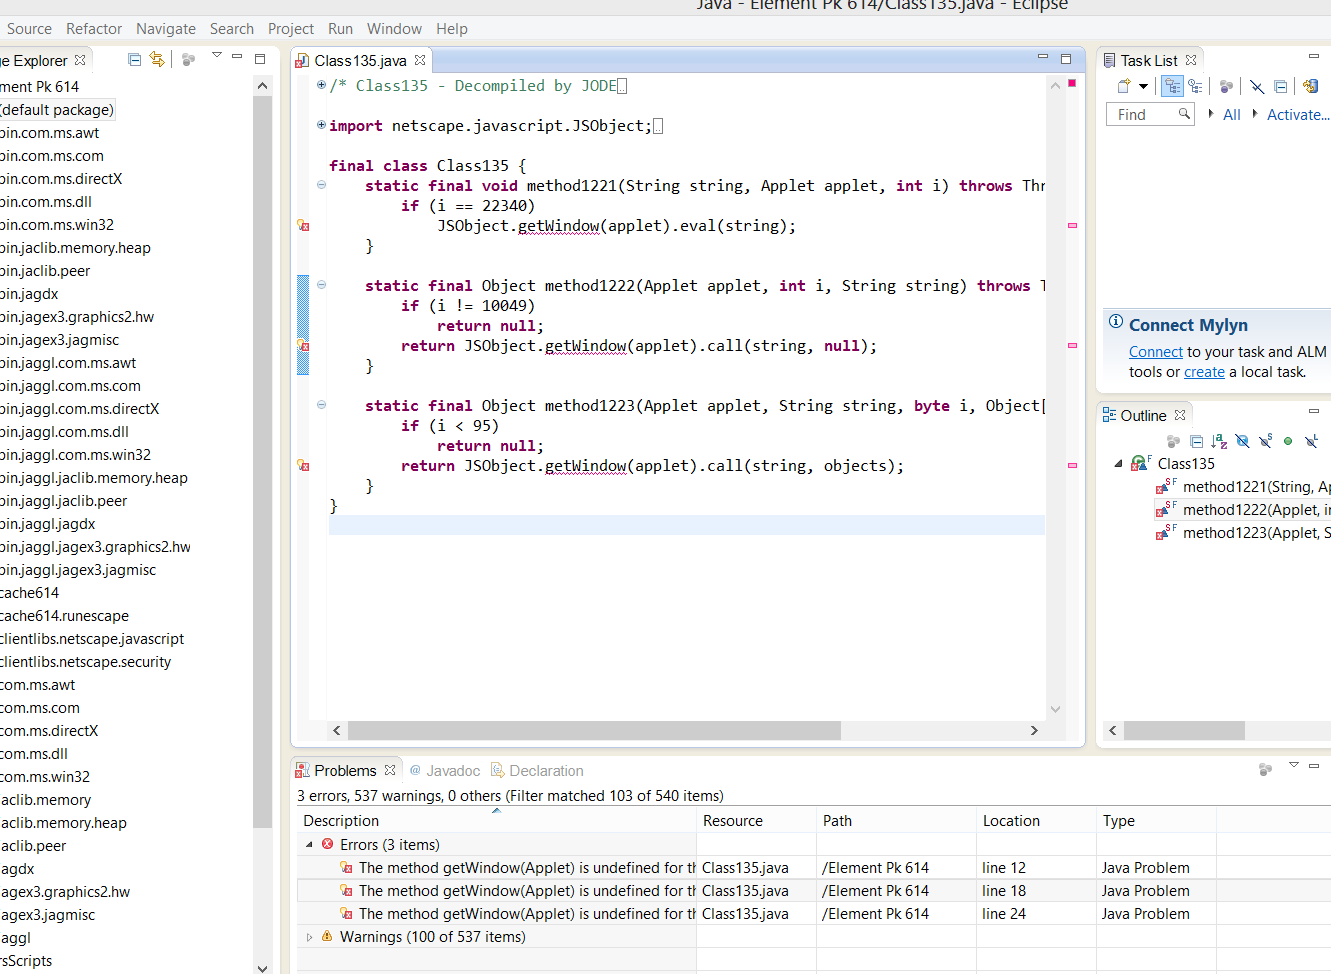Click the New Task icon in Task List
The width and height of the screenshot is (1331, 974).
pyautogui.click(x=1124, y=87)
